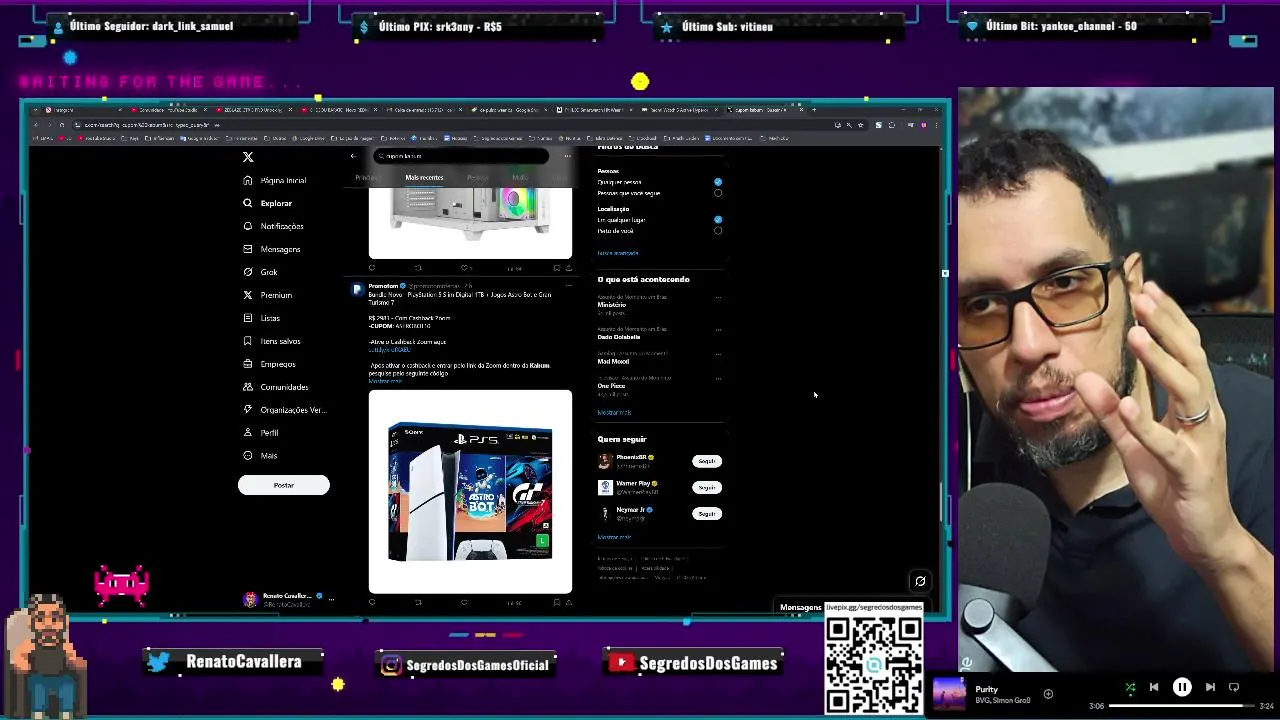Viewport: 1280px width, 720px height.
Task: Open more options for Dado Dolabella trend
Action: [x=718, y=329]
